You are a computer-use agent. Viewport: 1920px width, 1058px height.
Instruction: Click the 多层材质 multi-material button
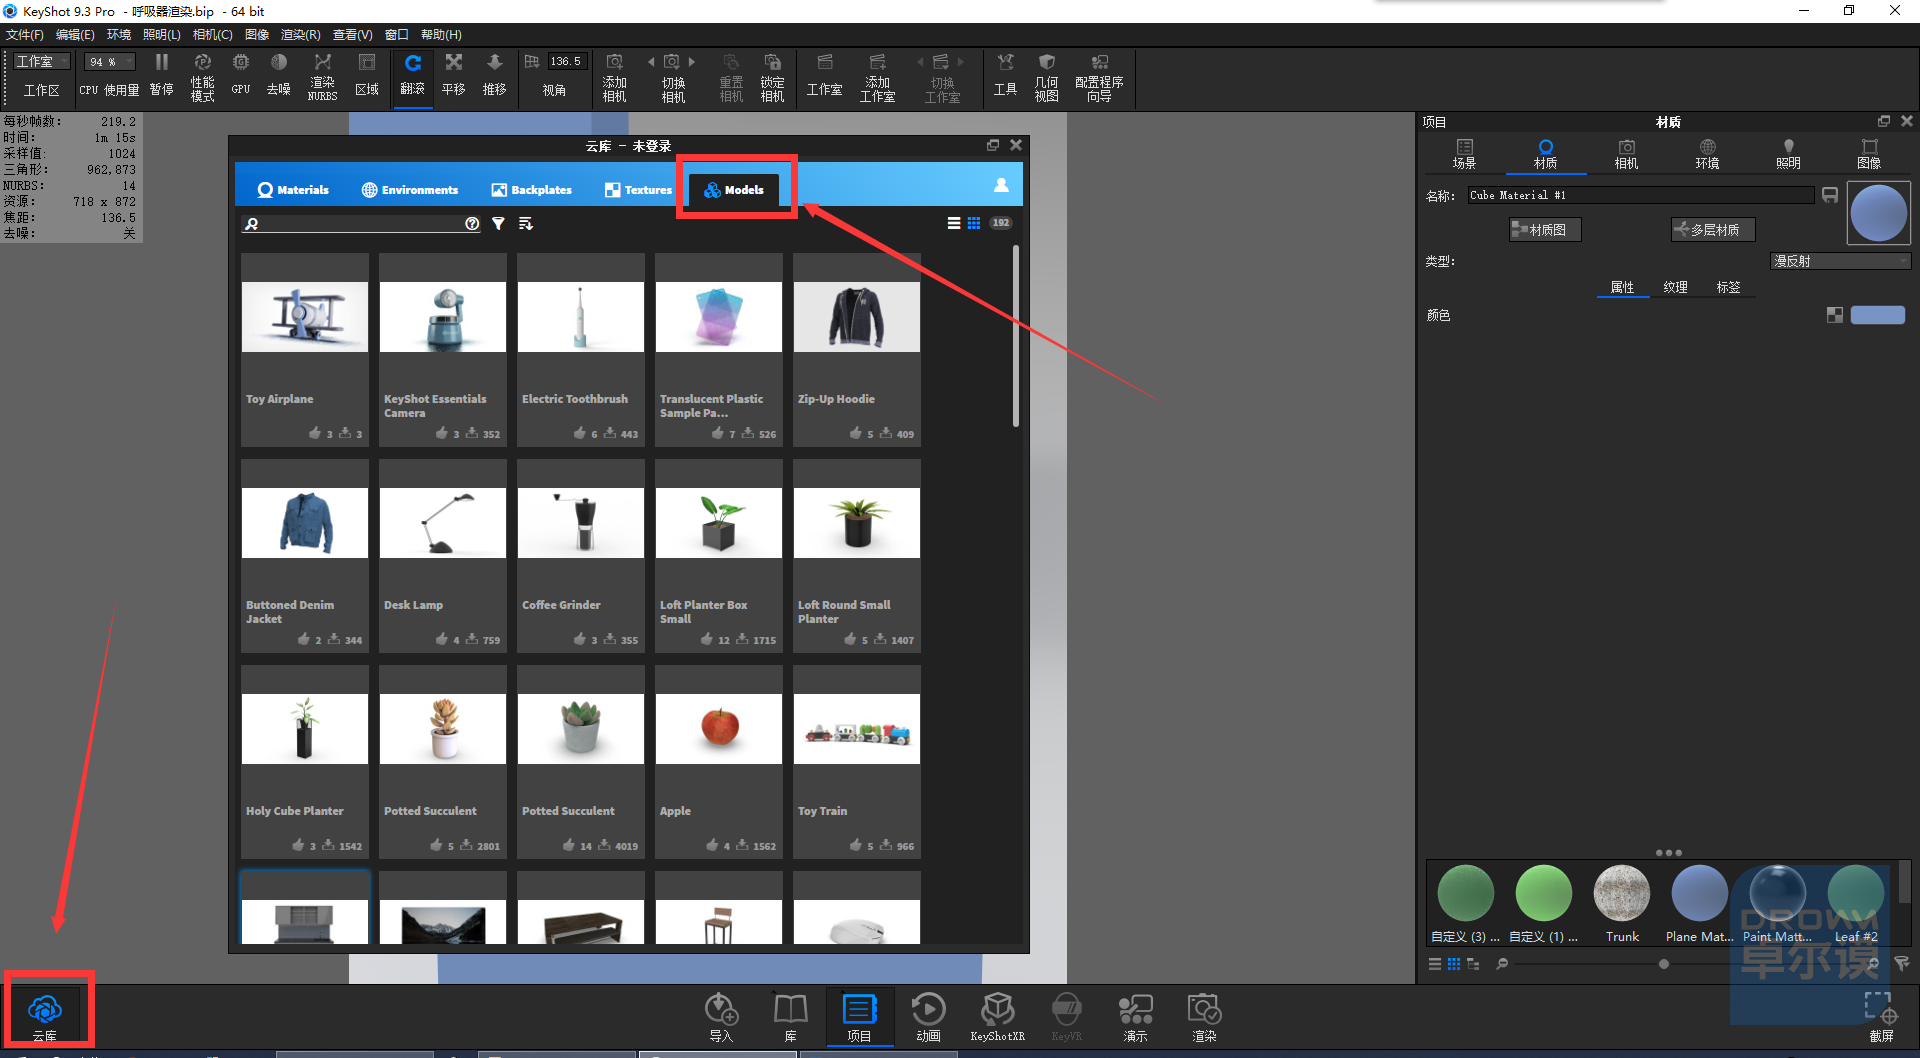[1713, 230]
